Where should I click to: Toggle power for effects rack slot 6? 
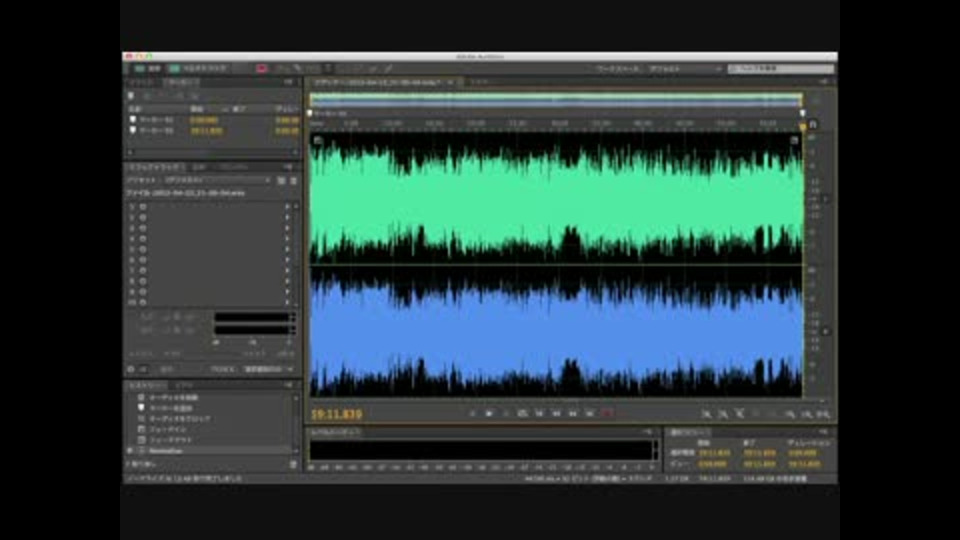pos(143,260)
